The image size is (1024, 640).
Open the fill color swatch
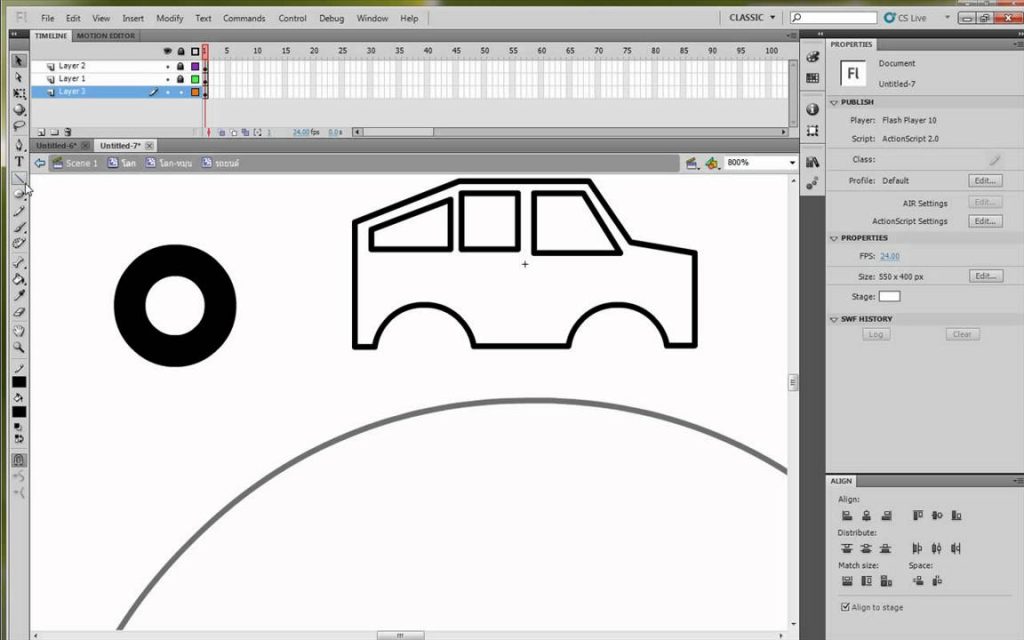[x=19, y=412]
